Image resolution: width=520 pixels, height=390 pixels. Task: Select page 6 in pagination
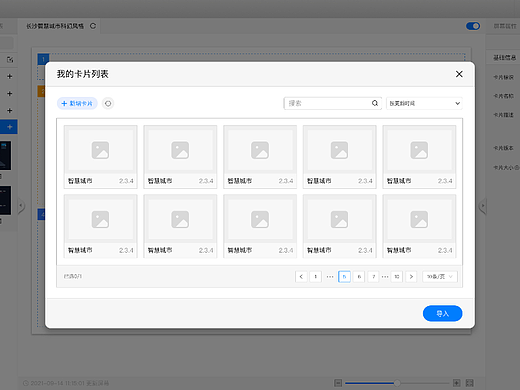coord(359,276)
